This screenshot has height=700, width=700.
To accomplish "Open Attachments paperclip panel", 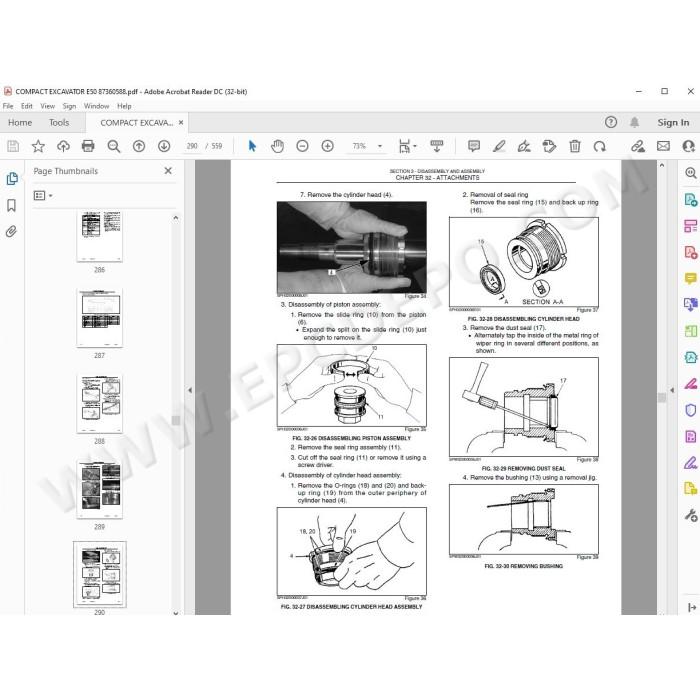I will point(12,231).
